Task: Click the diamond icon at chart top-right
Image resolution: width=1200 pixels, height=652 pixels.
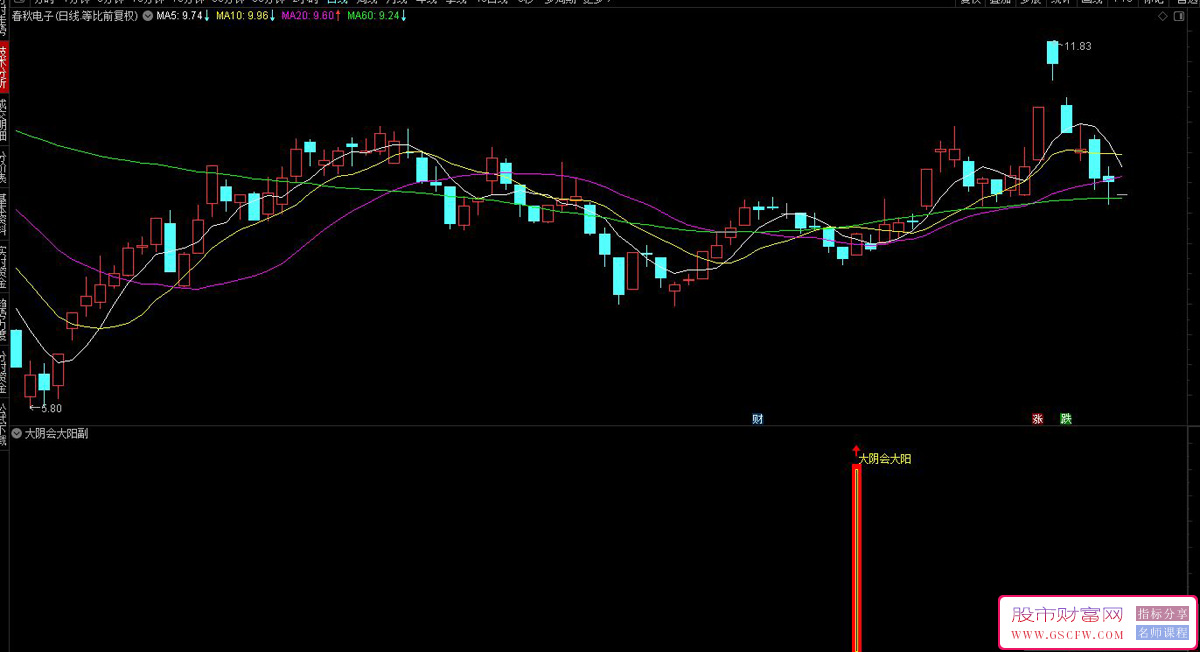Action: (1161, 17)
